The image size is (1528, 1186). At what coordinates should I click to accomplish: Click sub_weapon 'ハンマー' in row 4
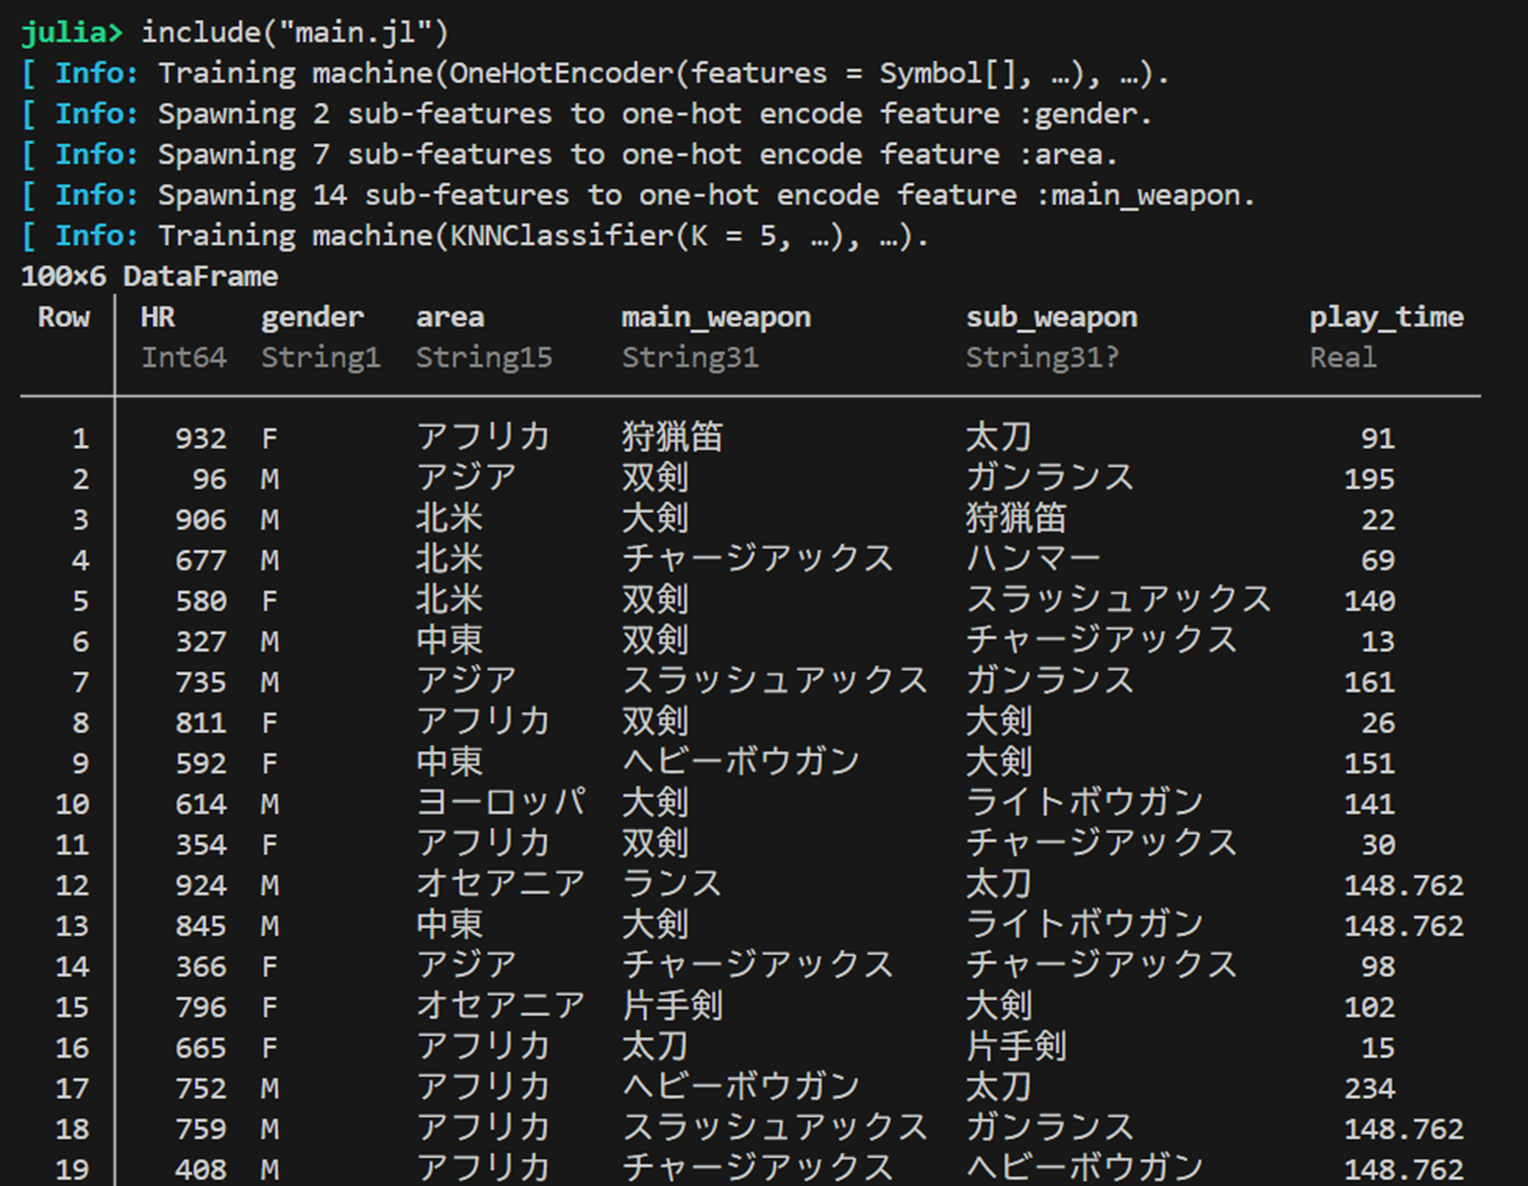pos(1033,559)
